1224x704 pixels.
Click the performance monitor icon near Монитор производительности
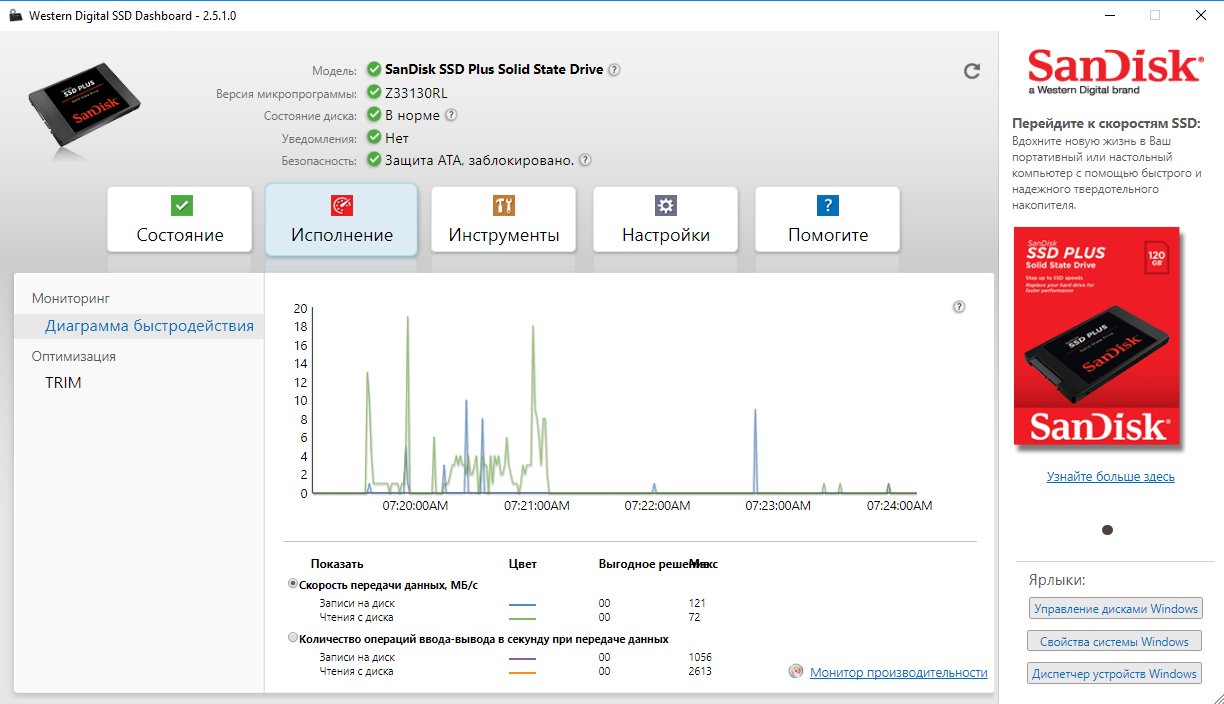tap(796, 672)
